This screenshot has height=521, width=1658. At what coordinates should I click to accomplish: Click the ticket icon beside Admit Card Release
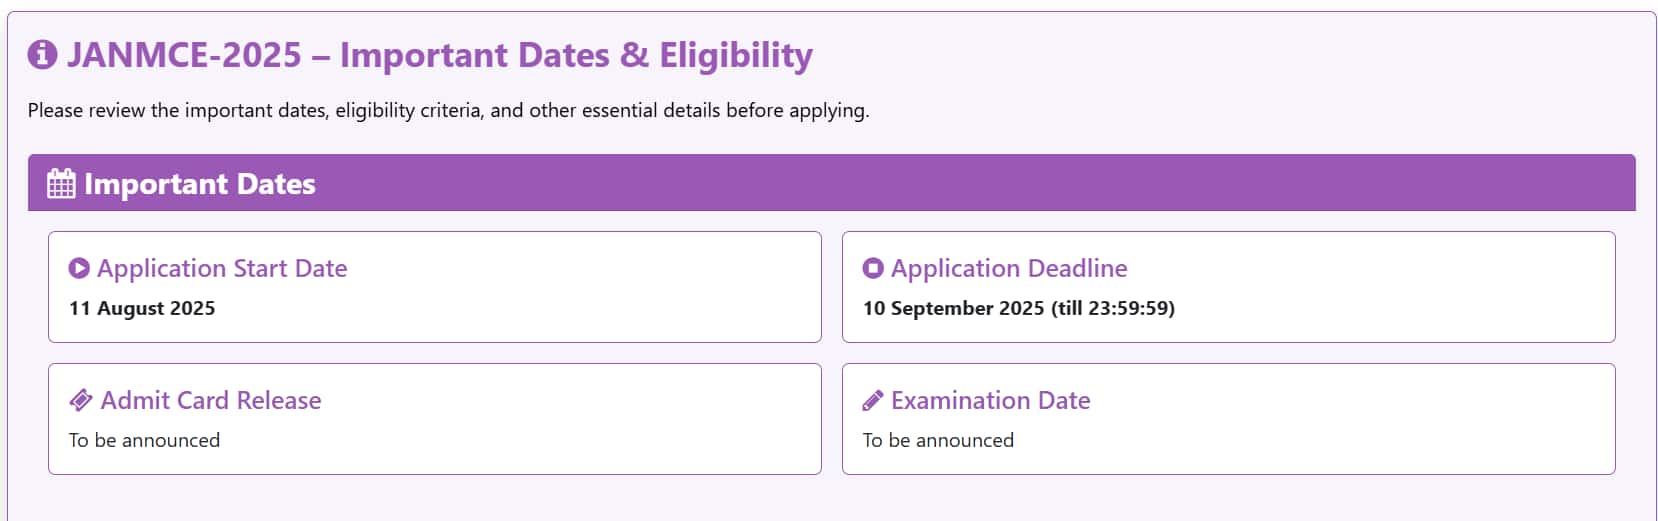click(x=81, y=400)
